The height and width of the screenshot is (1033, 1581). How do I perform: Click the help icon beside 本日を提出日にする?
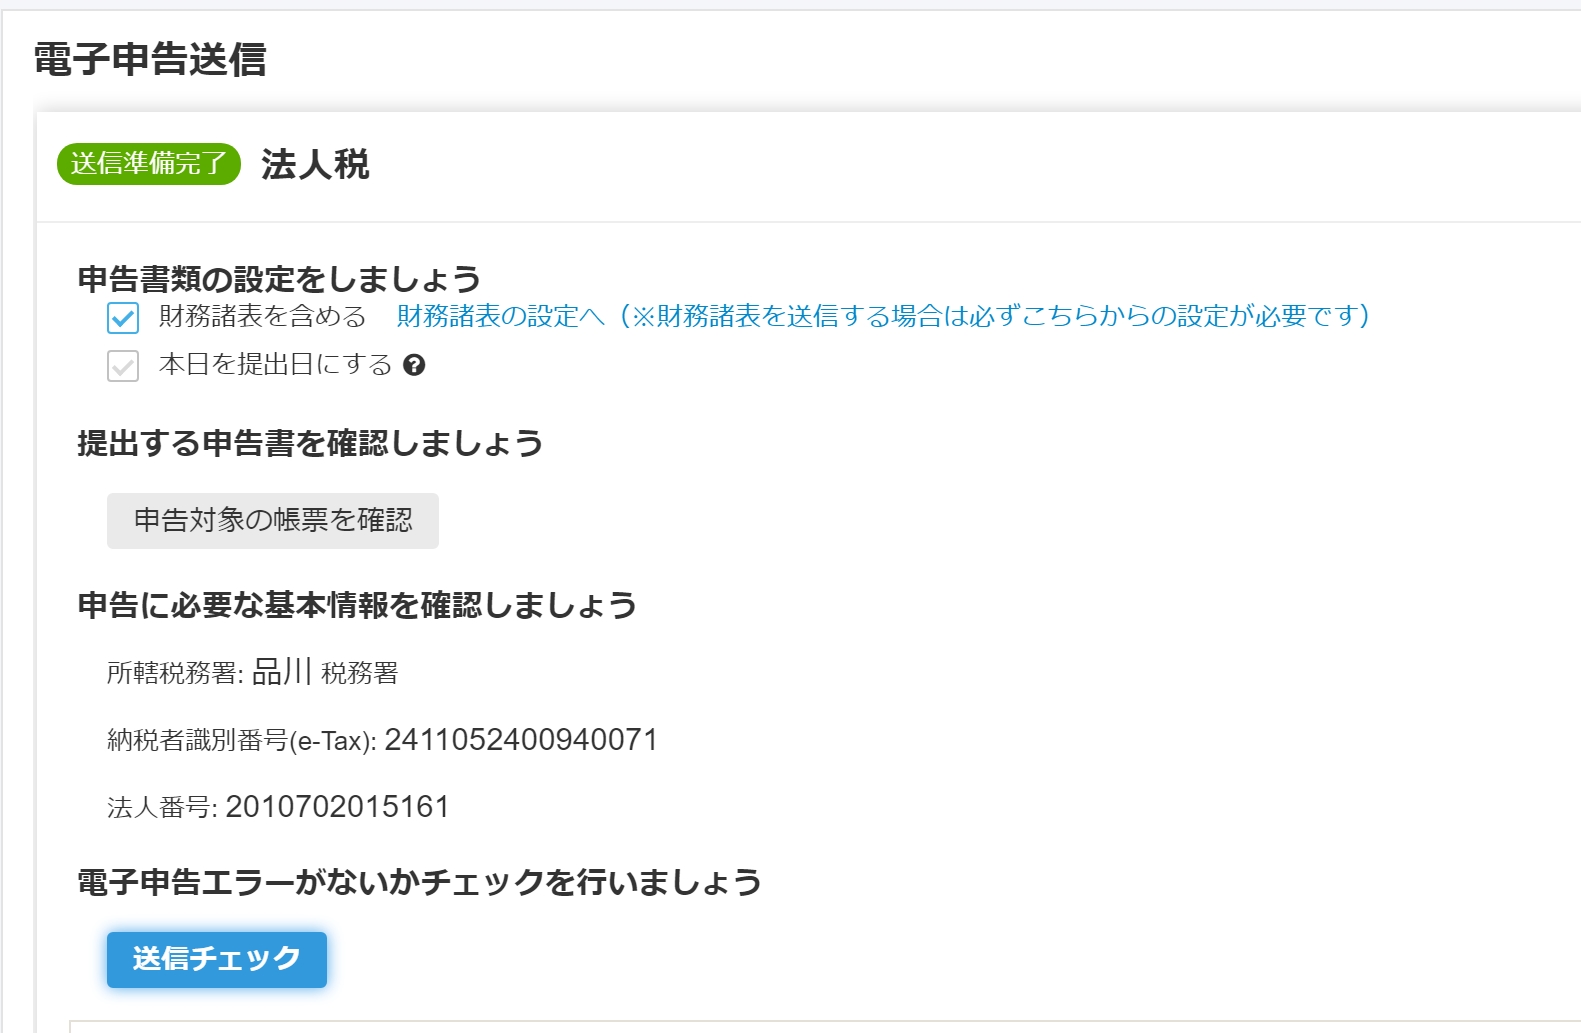click(x=414, y=366)
